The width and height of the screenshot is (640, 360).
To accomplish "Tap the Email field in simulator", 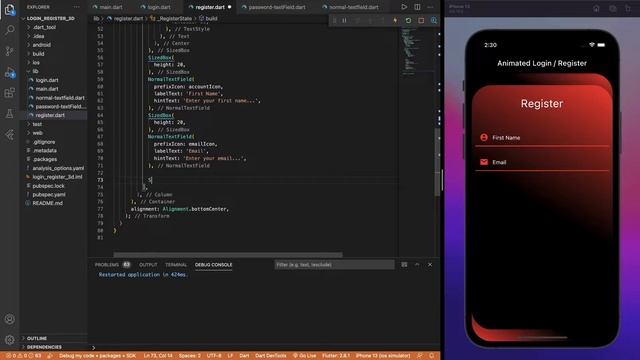I will 542,162.
